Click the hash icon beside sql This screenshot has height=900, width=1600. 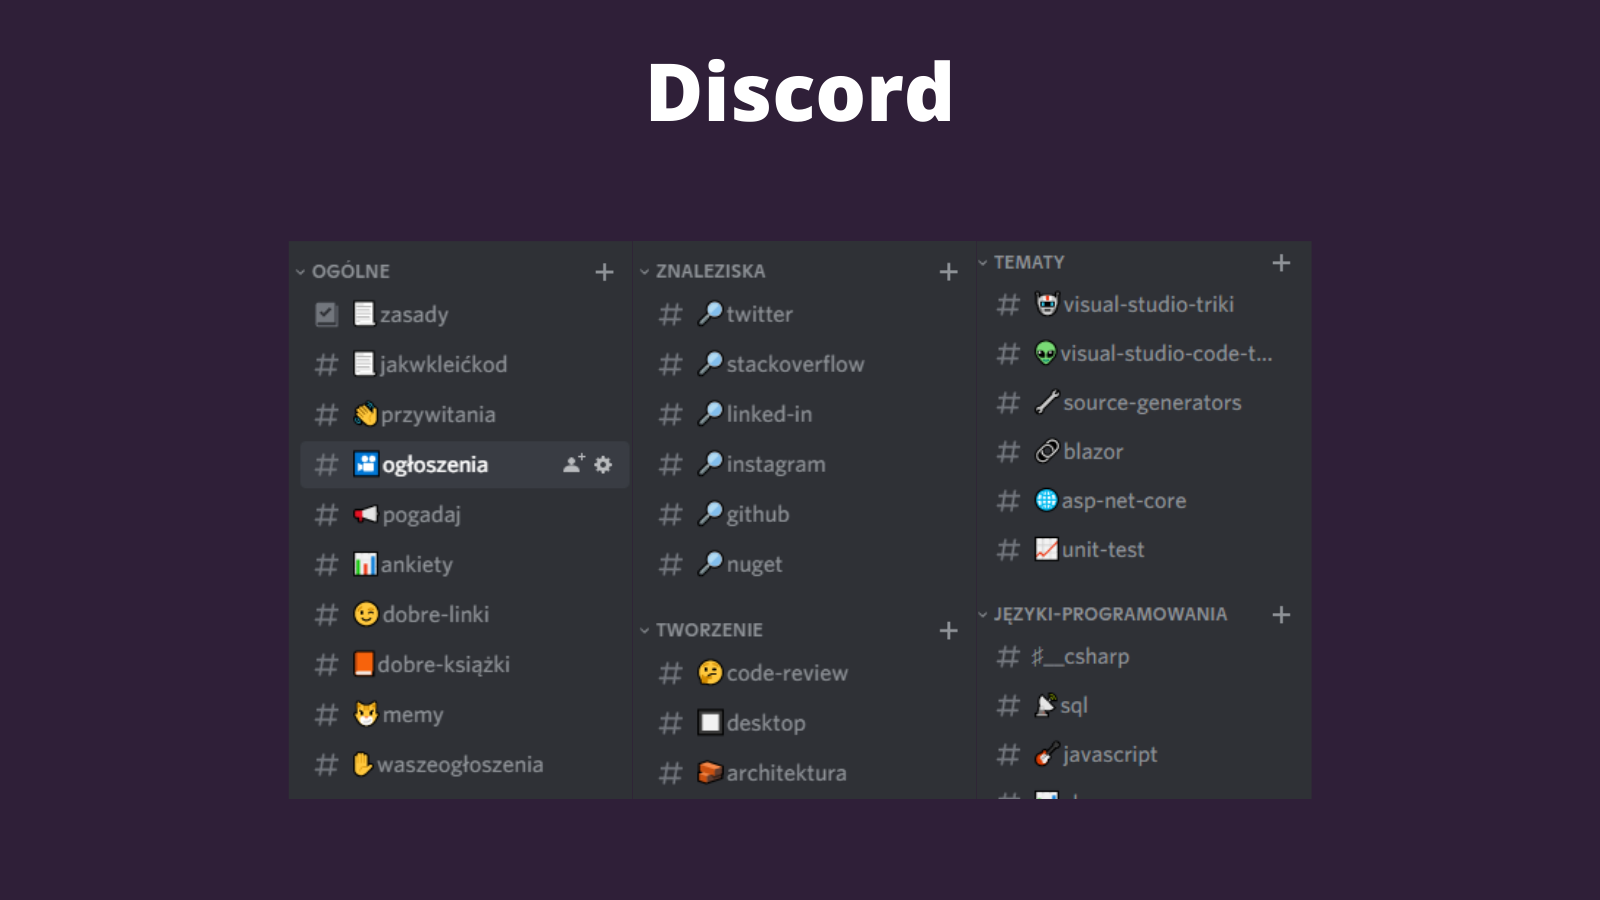1008,706
